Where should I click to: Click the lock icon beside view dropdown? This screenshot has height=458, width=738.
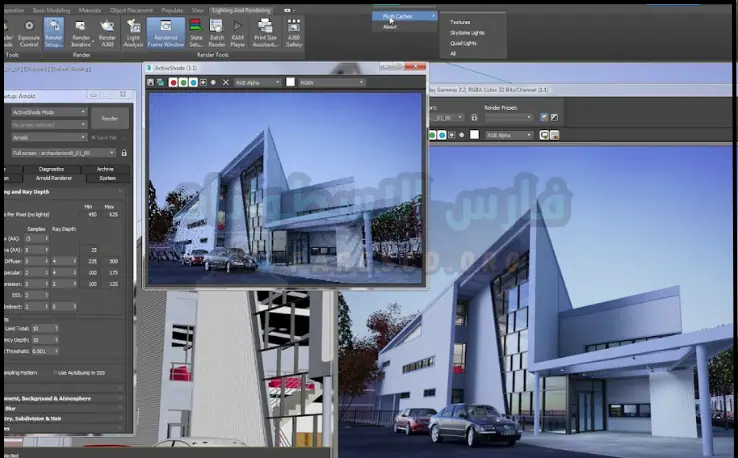click(x=124, y=153)
